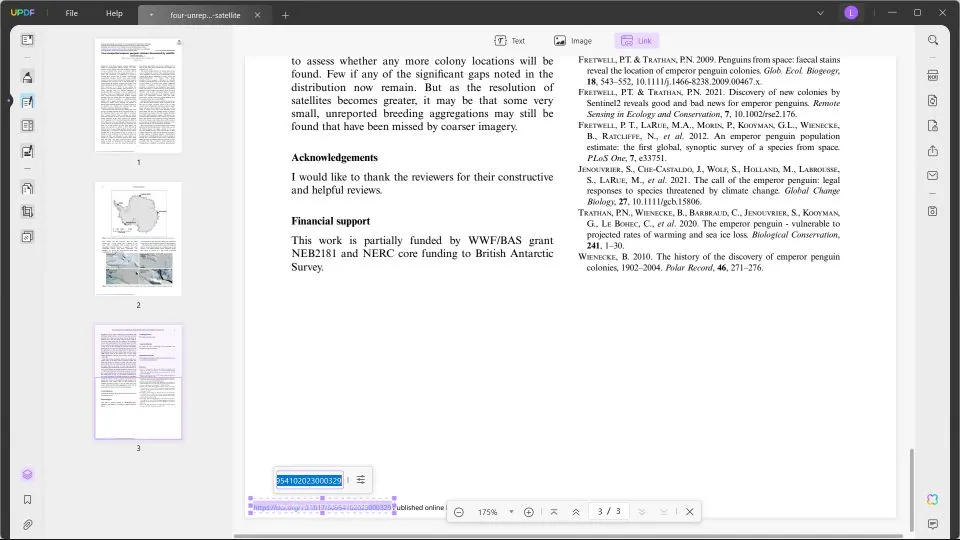This screenshot has height=540, width=960.
Task: Click the Acknowledgements heading
Action: point(334,158)
